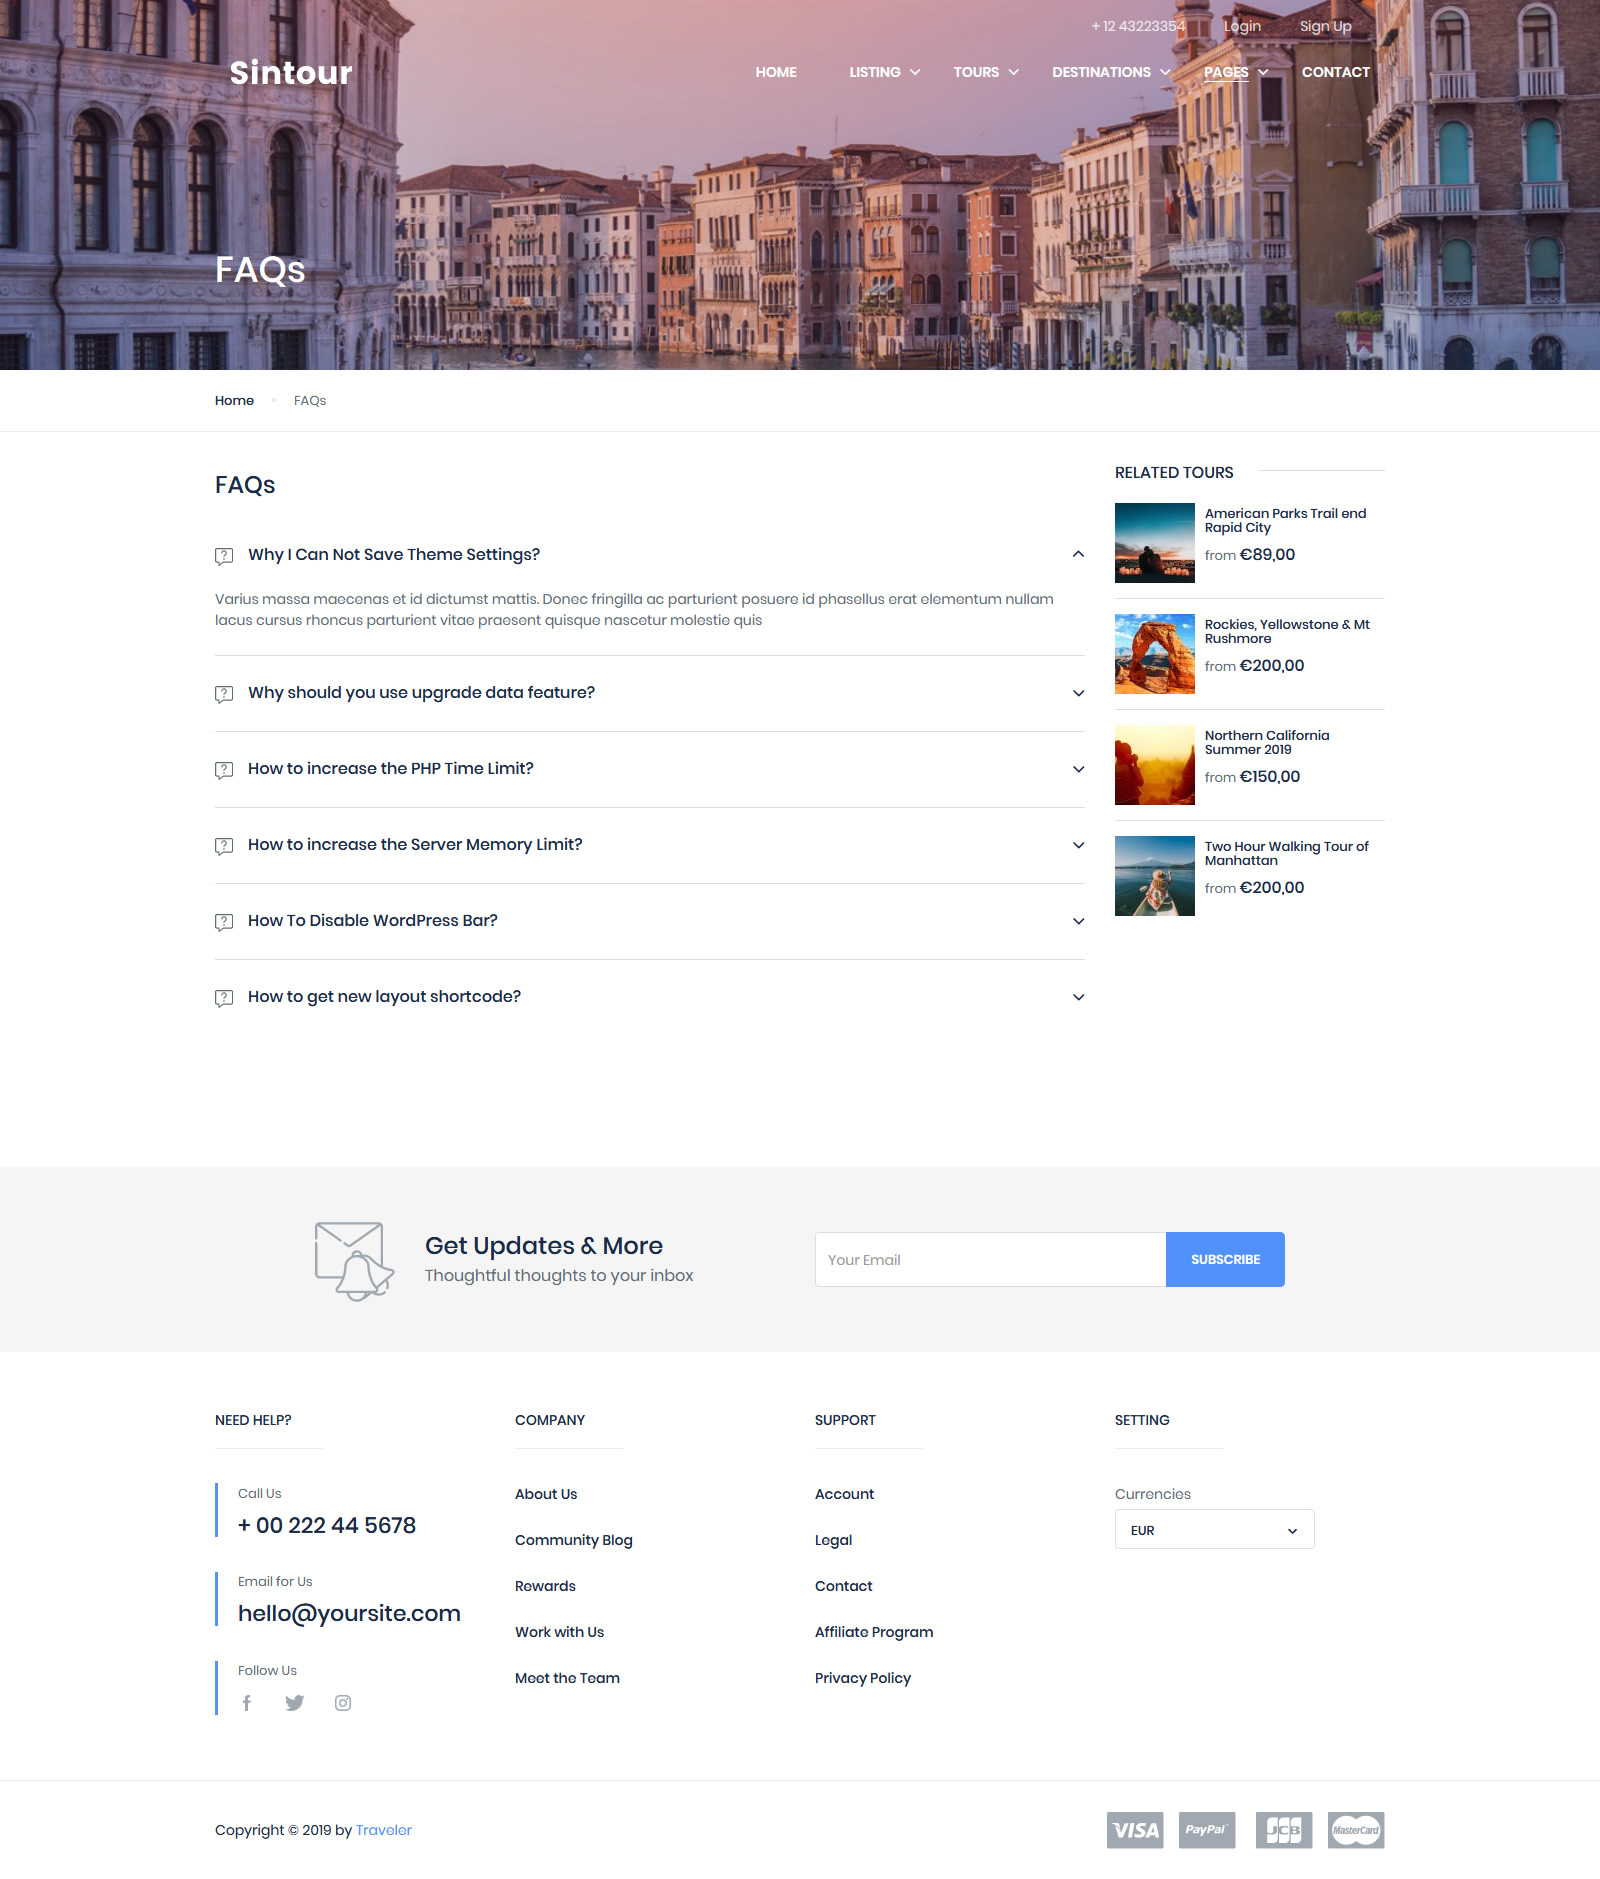
Task: Open Two Hour Walking Tour title
Action: [1286, 853]
